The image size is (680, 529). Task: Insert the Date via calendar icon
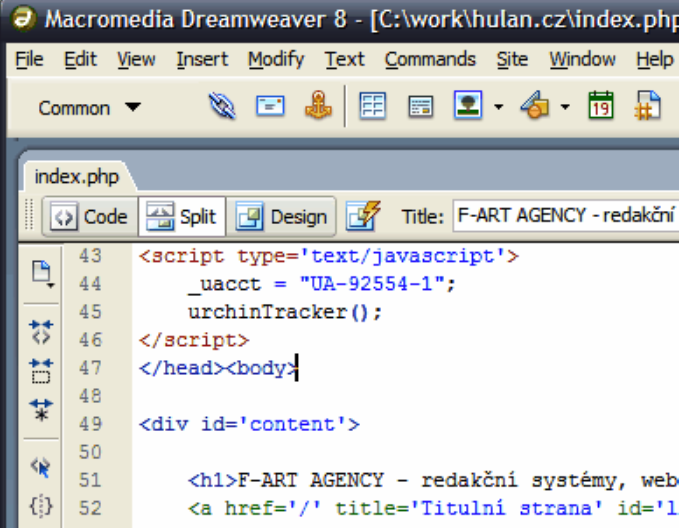[x=601, y=105]
